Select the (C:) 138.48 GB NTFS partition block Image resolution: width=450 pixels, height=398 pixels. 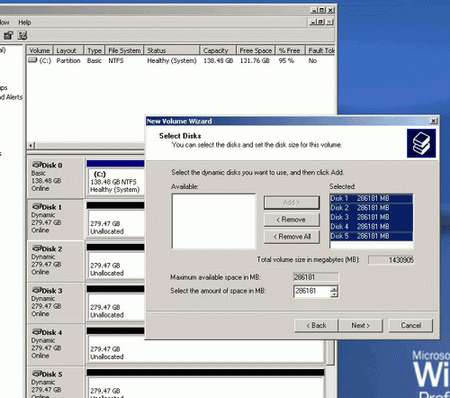click(115, 182)
